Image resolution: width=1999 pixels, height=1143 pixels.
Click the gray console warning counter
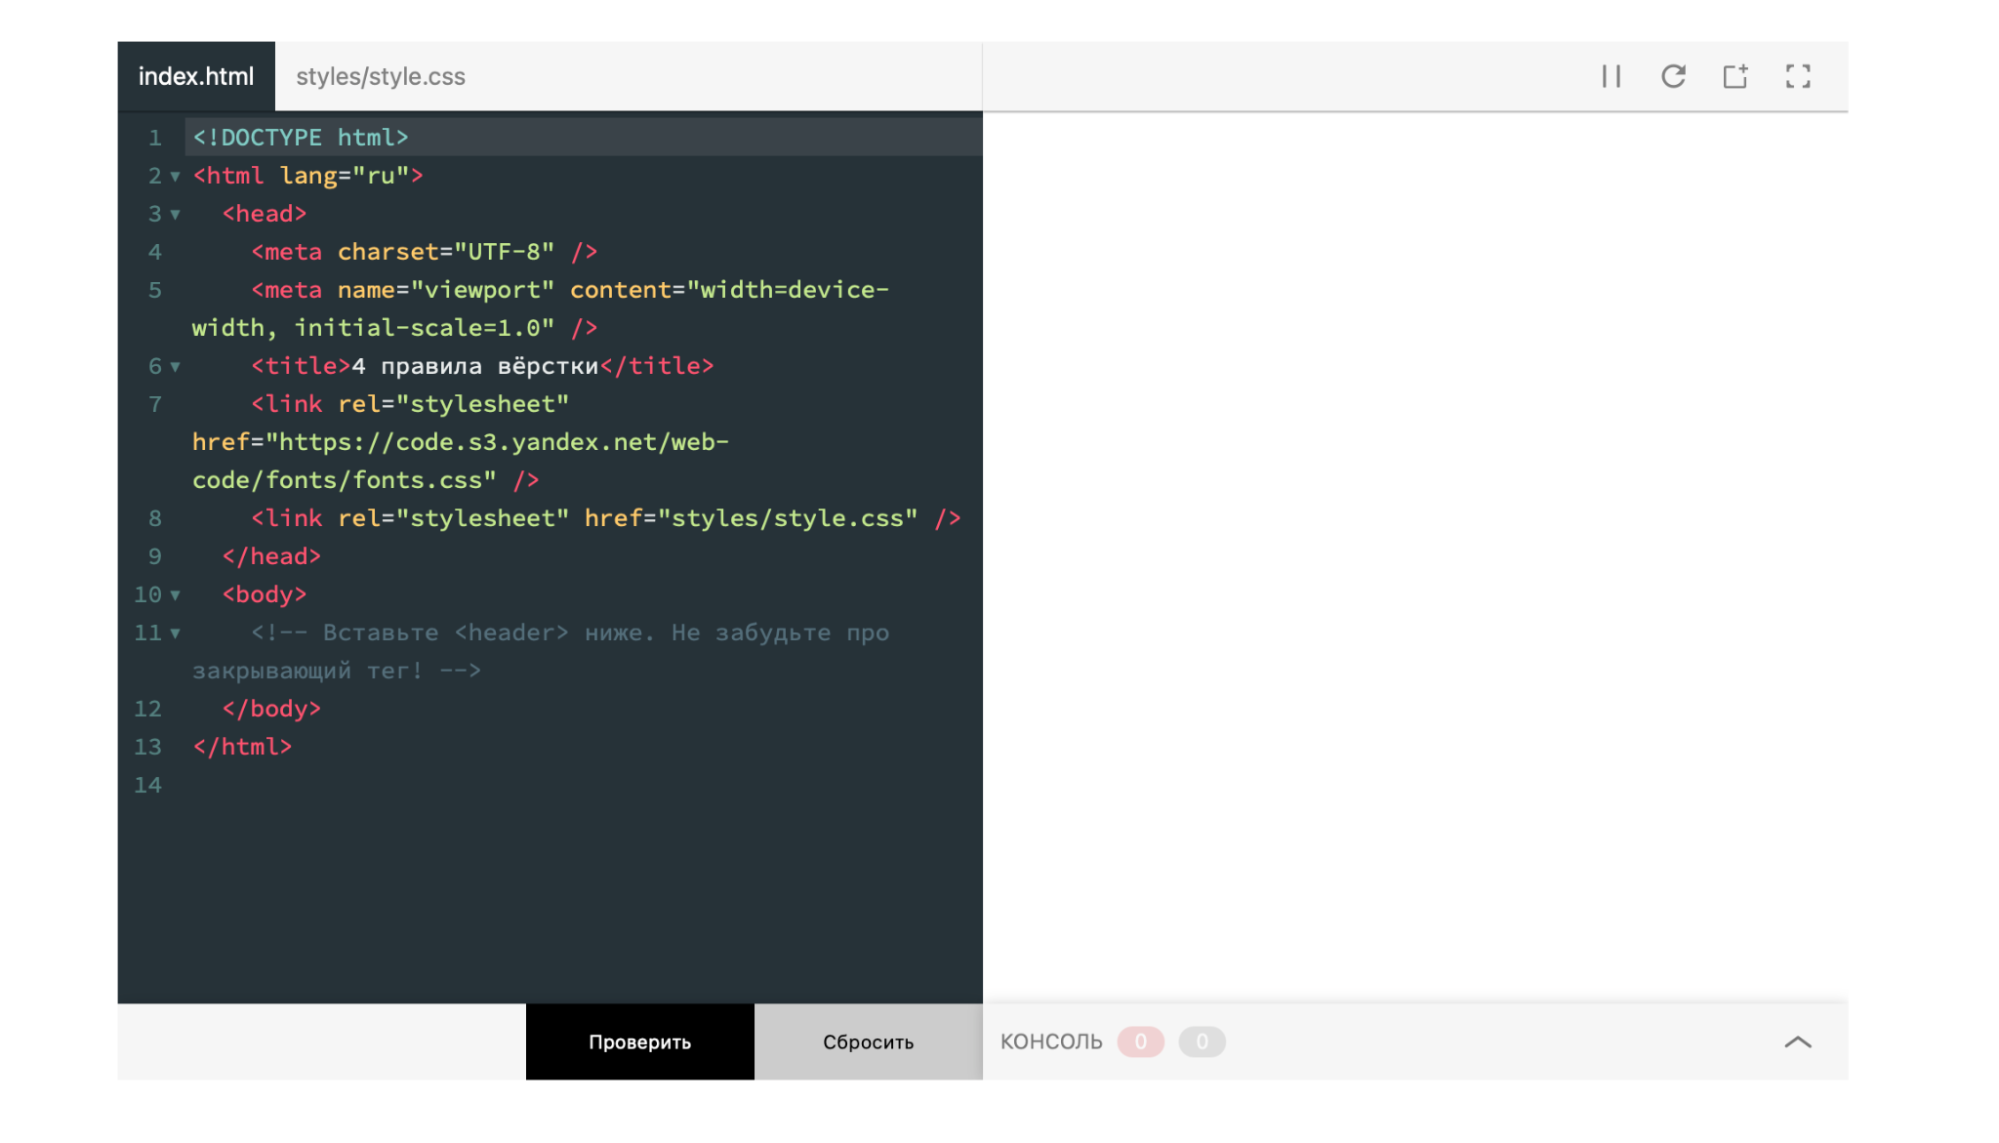(1201, 1042)
